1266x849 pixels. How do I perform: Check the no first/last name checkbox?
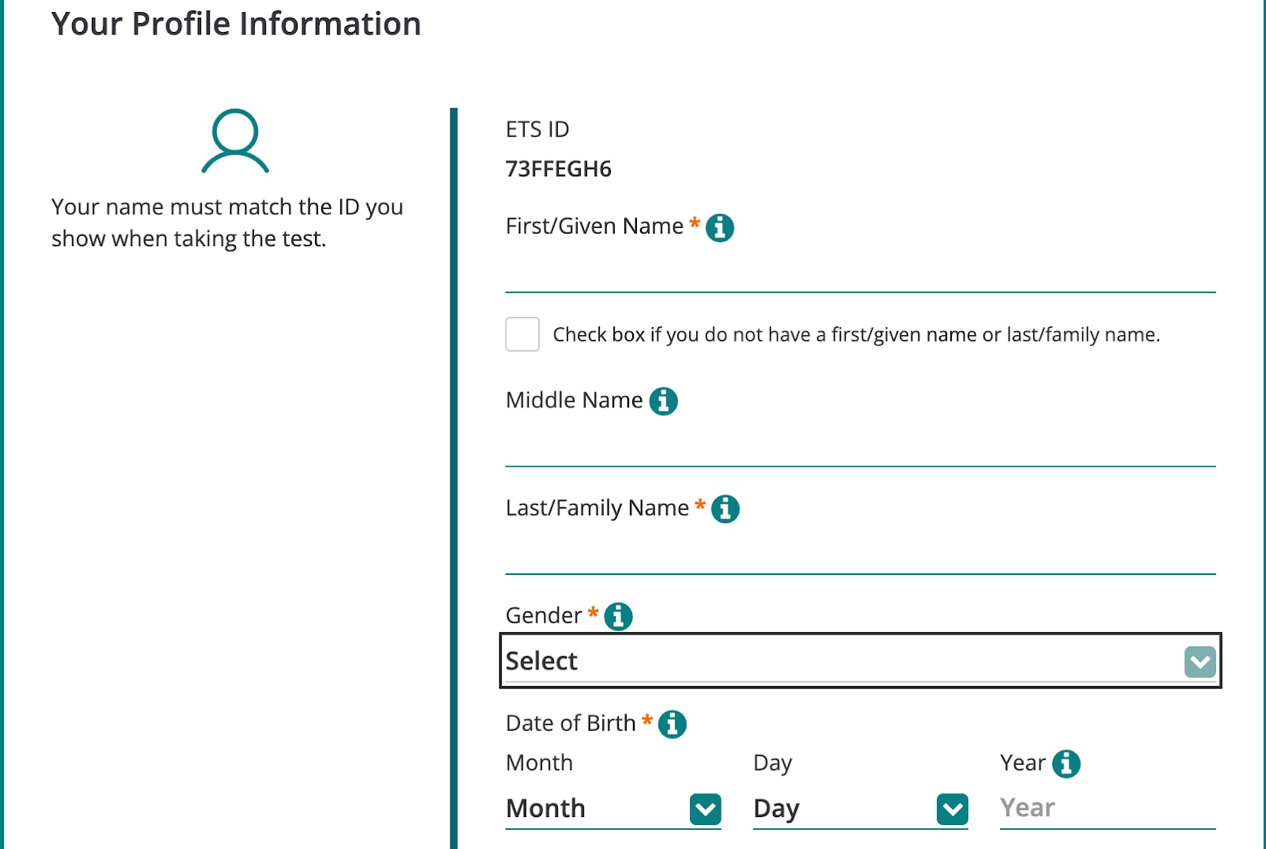point(522,335)
